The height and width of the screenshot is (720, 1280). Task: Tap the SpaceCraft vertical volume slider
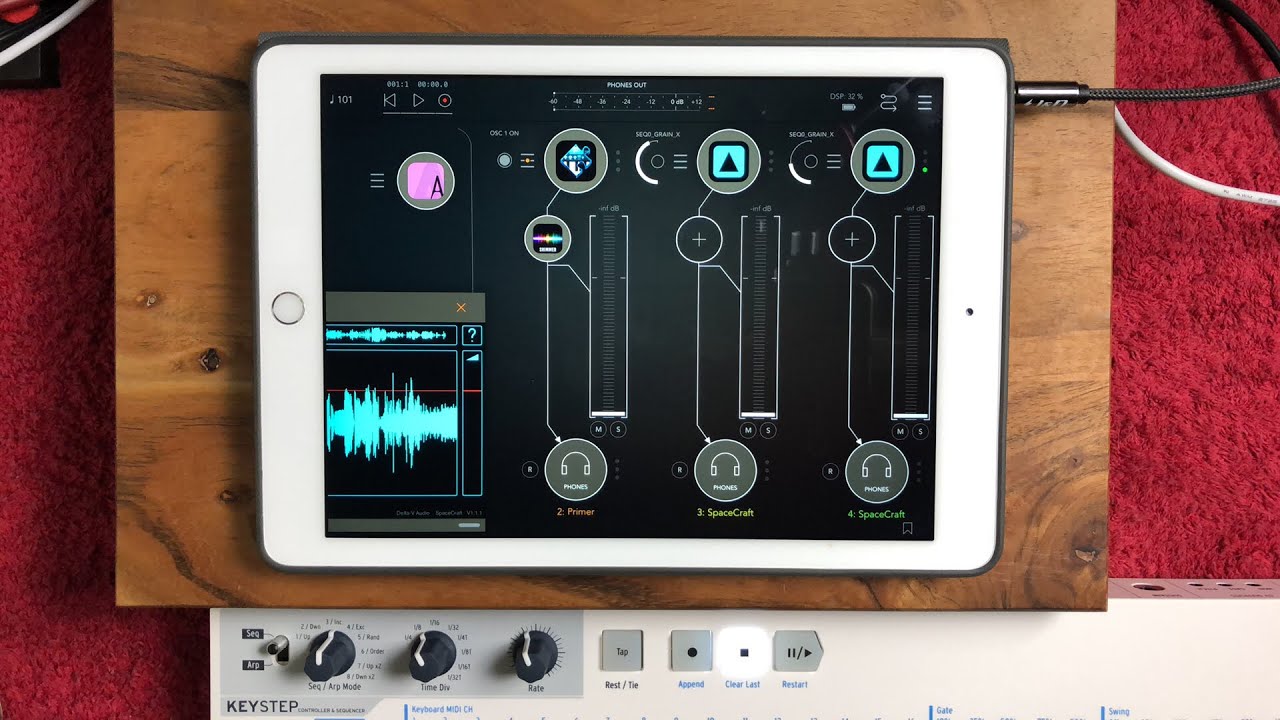click(473, 422)
